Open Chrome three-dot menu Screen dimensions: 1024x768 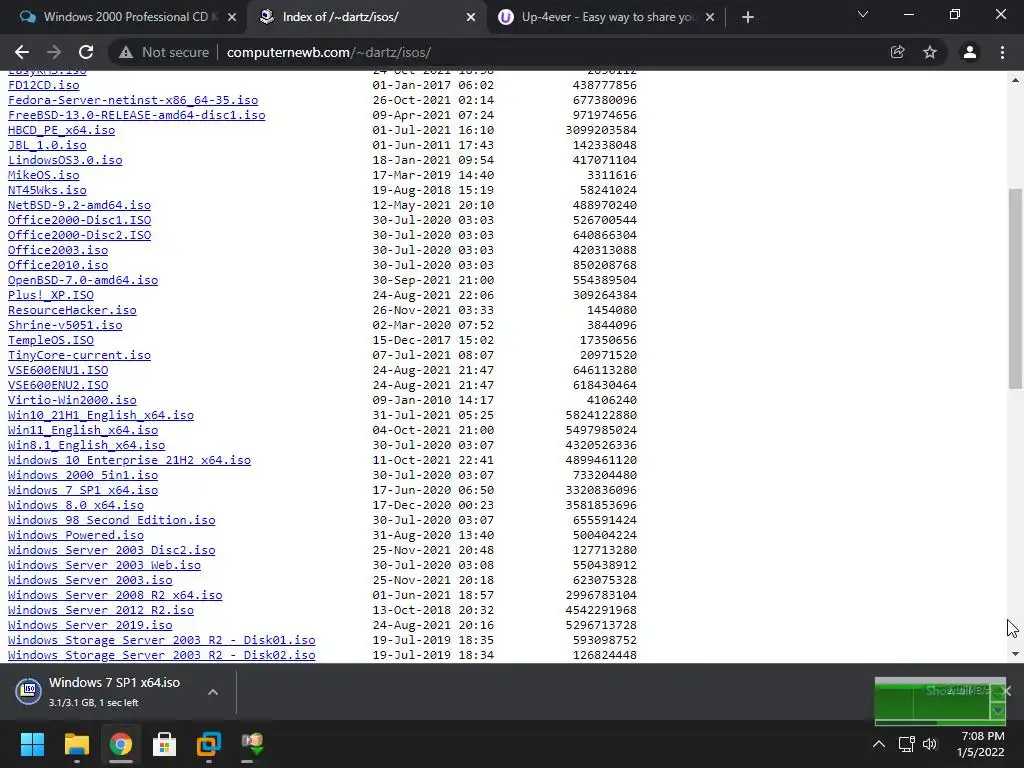tap(1002, 52)
